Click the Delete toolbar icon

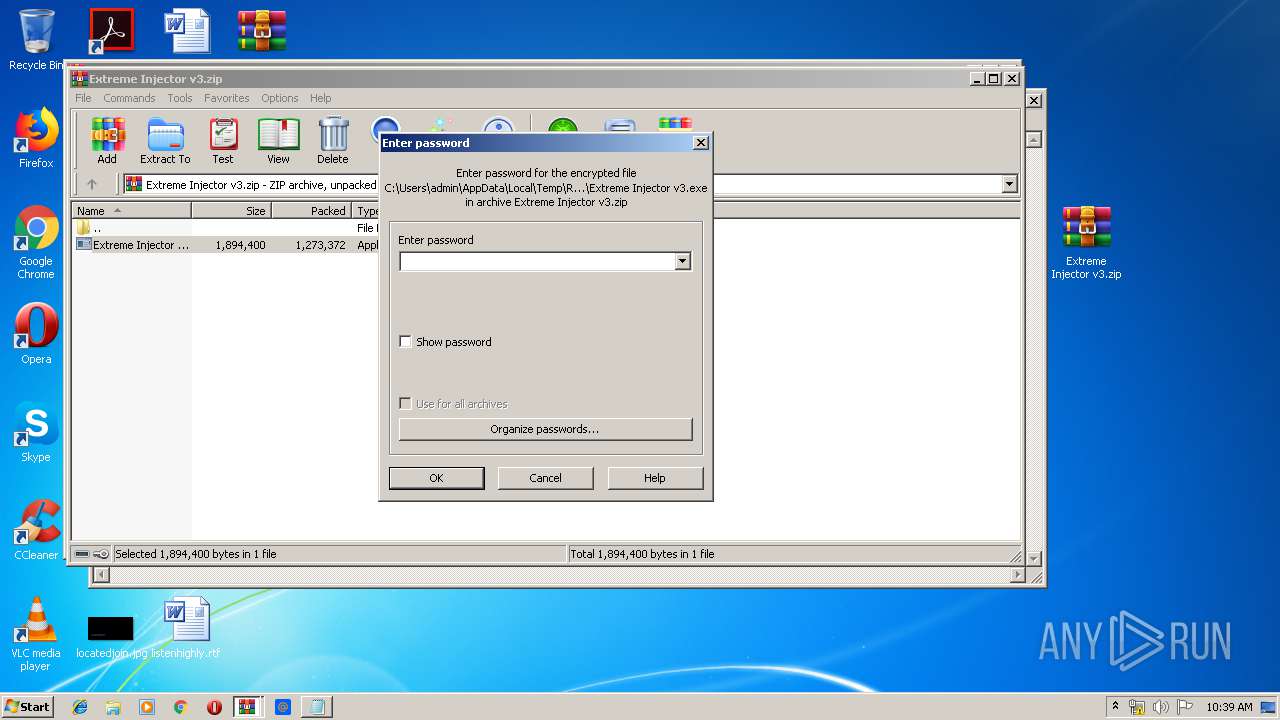333,140
